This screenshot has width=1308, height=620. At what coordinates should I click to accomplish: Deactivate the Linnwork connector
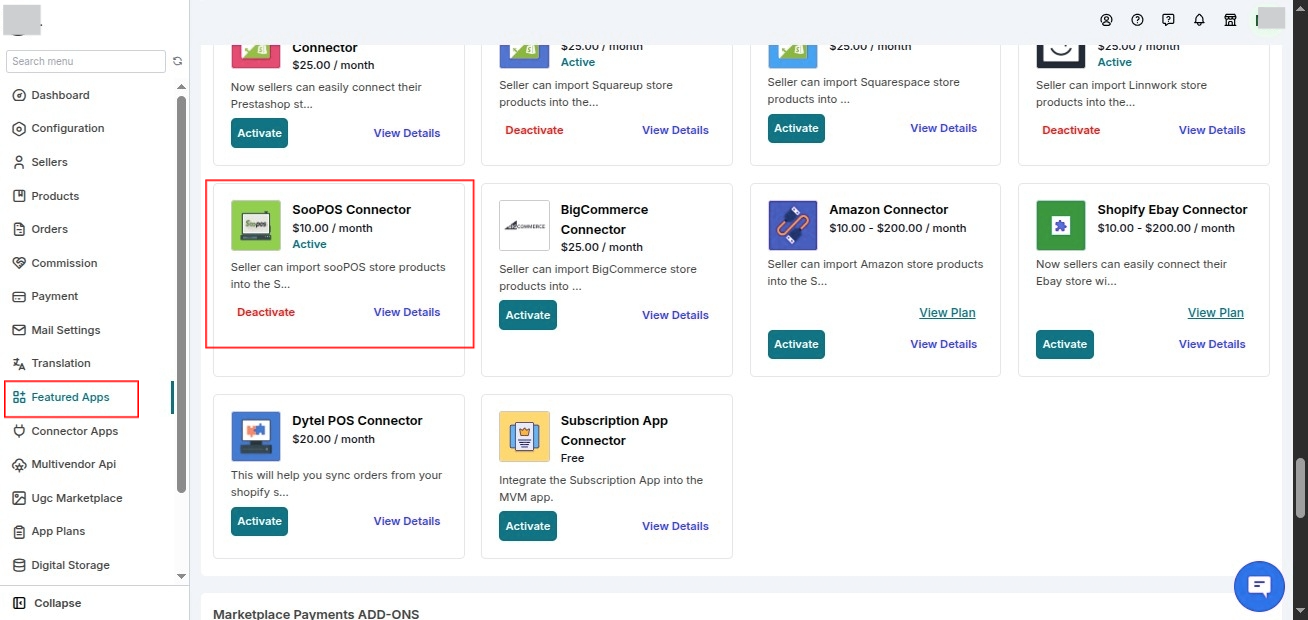click(x=1071, y=130)
